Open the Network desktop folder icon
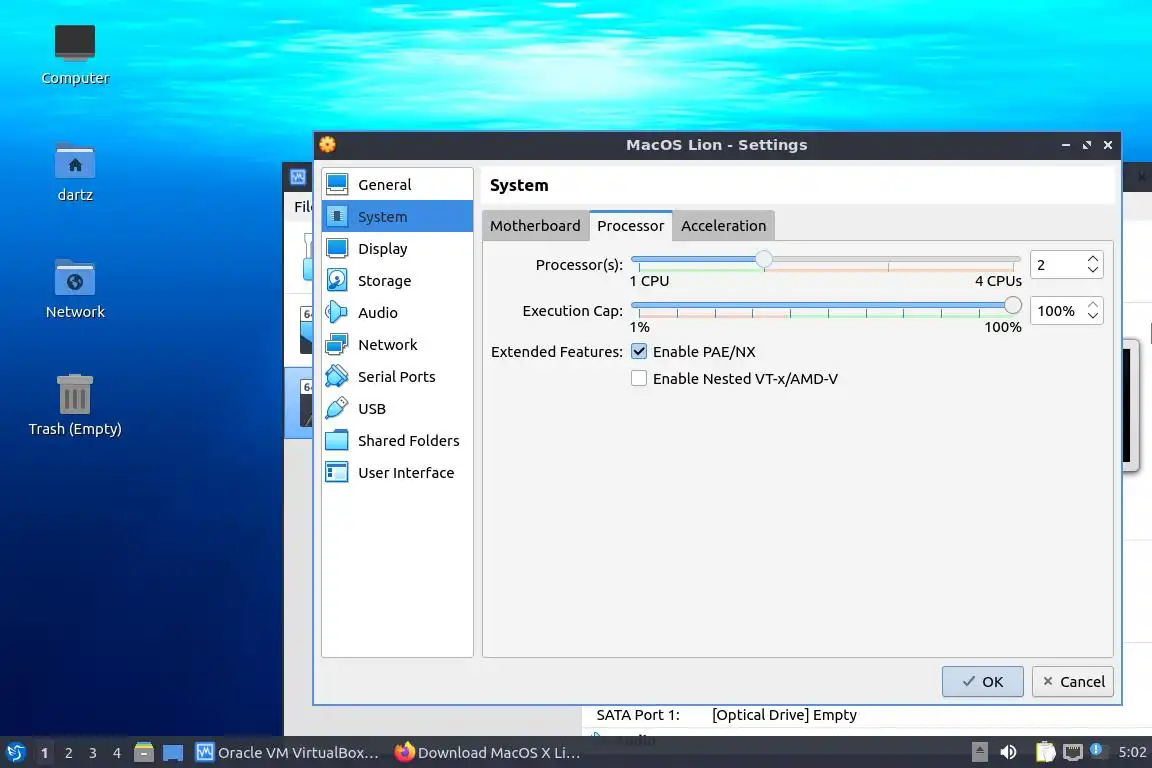Image resolution: width=1152 pixels, height=768 pixels. pos(75,278)
